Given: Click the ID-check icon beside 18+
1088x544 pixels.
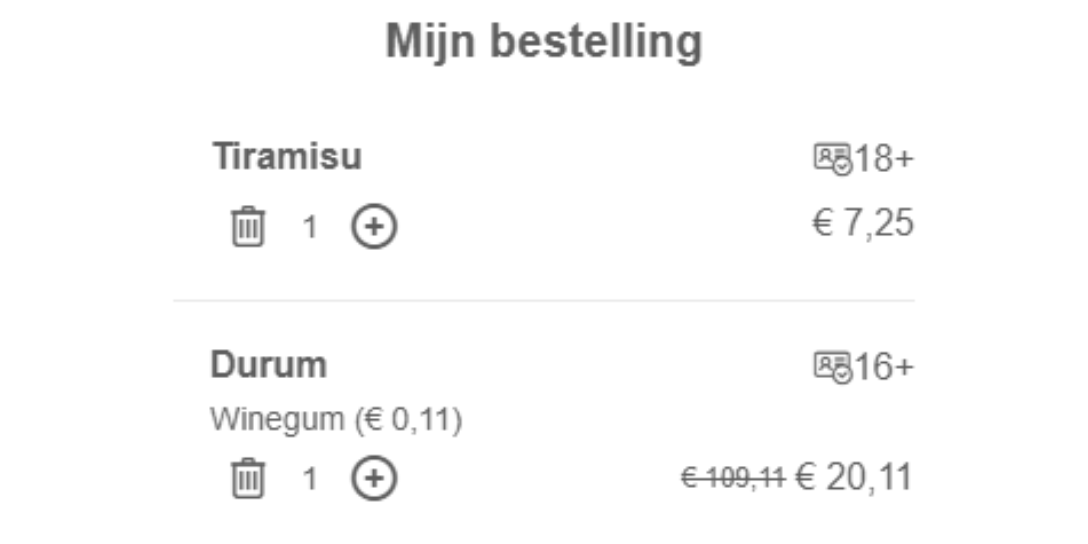Looking at the screenshot, I should [x=833, y=158].
